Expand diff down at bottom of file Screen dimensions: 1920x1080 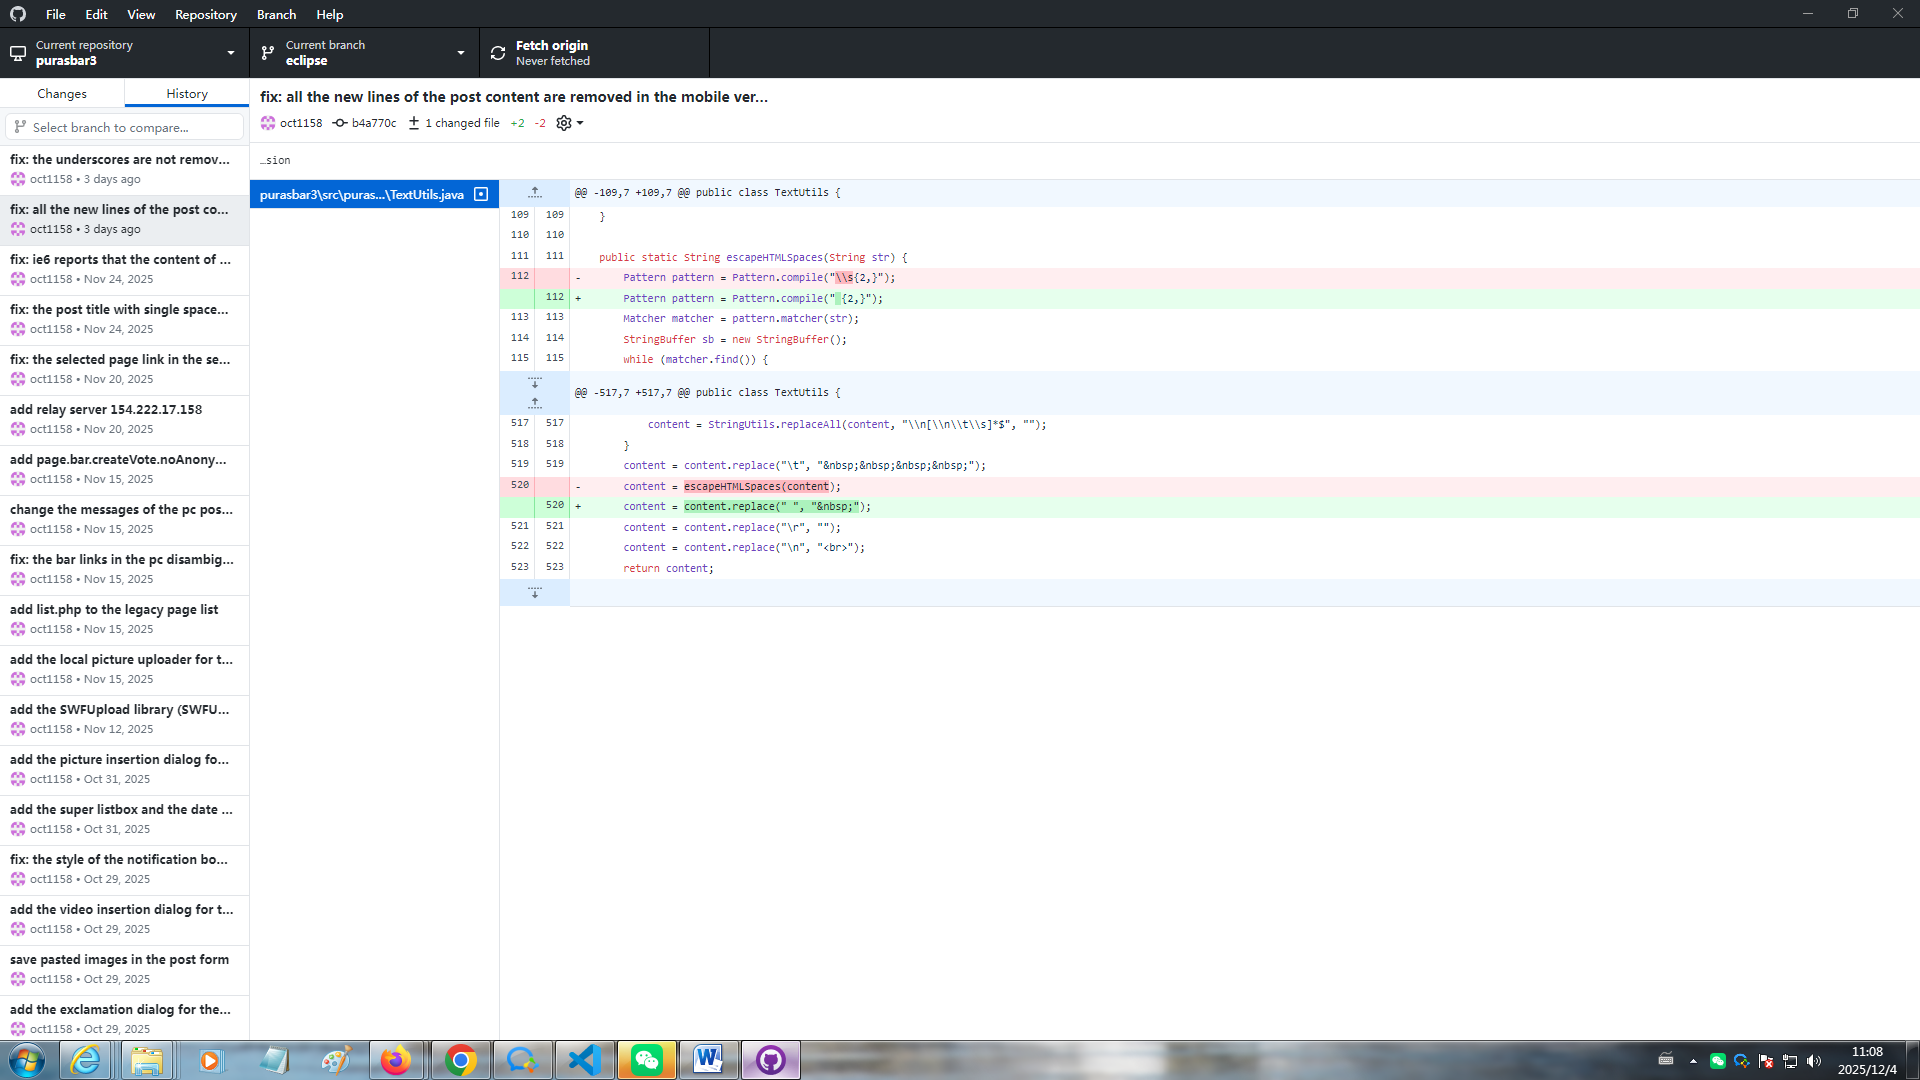(535, 593)
